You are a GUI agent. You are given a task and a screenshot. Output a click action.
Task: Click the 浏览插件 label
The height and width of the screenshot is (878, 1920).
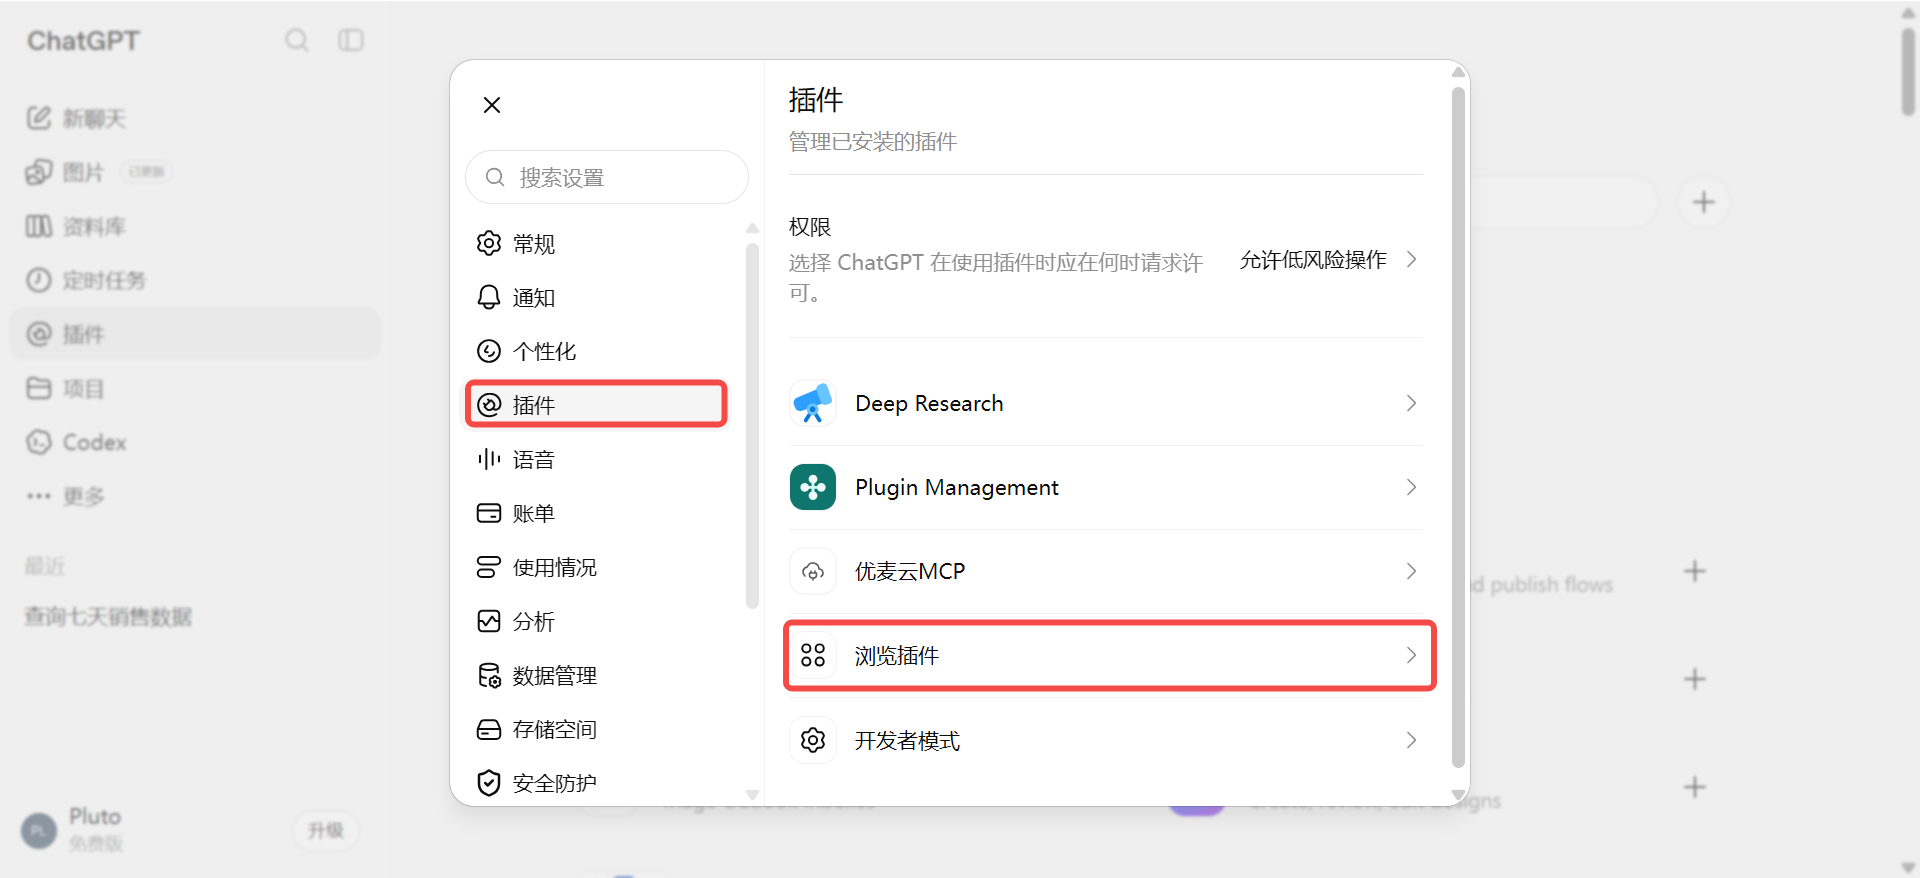click(897, 656)
